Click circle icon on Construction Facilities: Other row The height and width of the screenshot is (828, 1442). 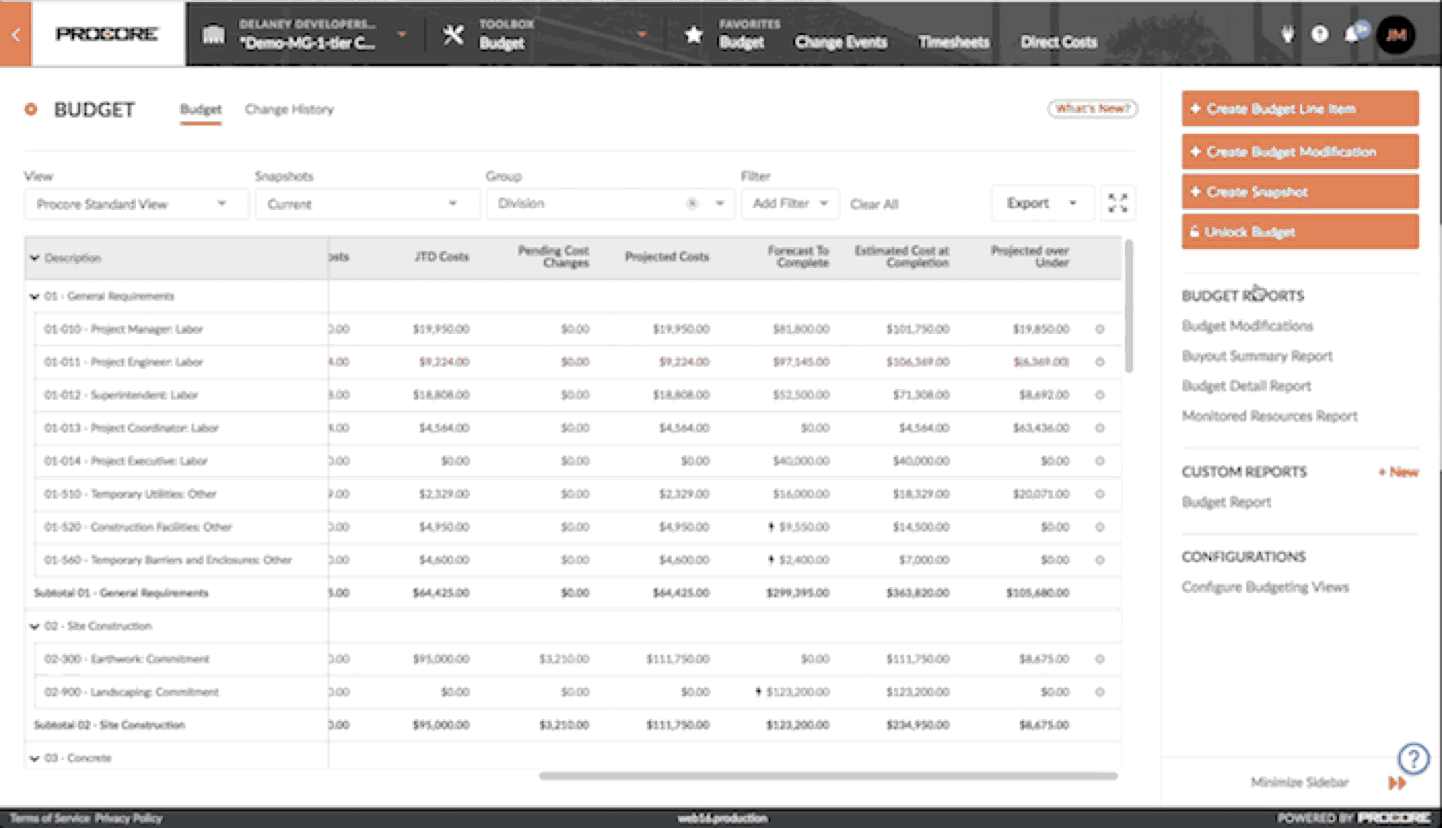1100,527
